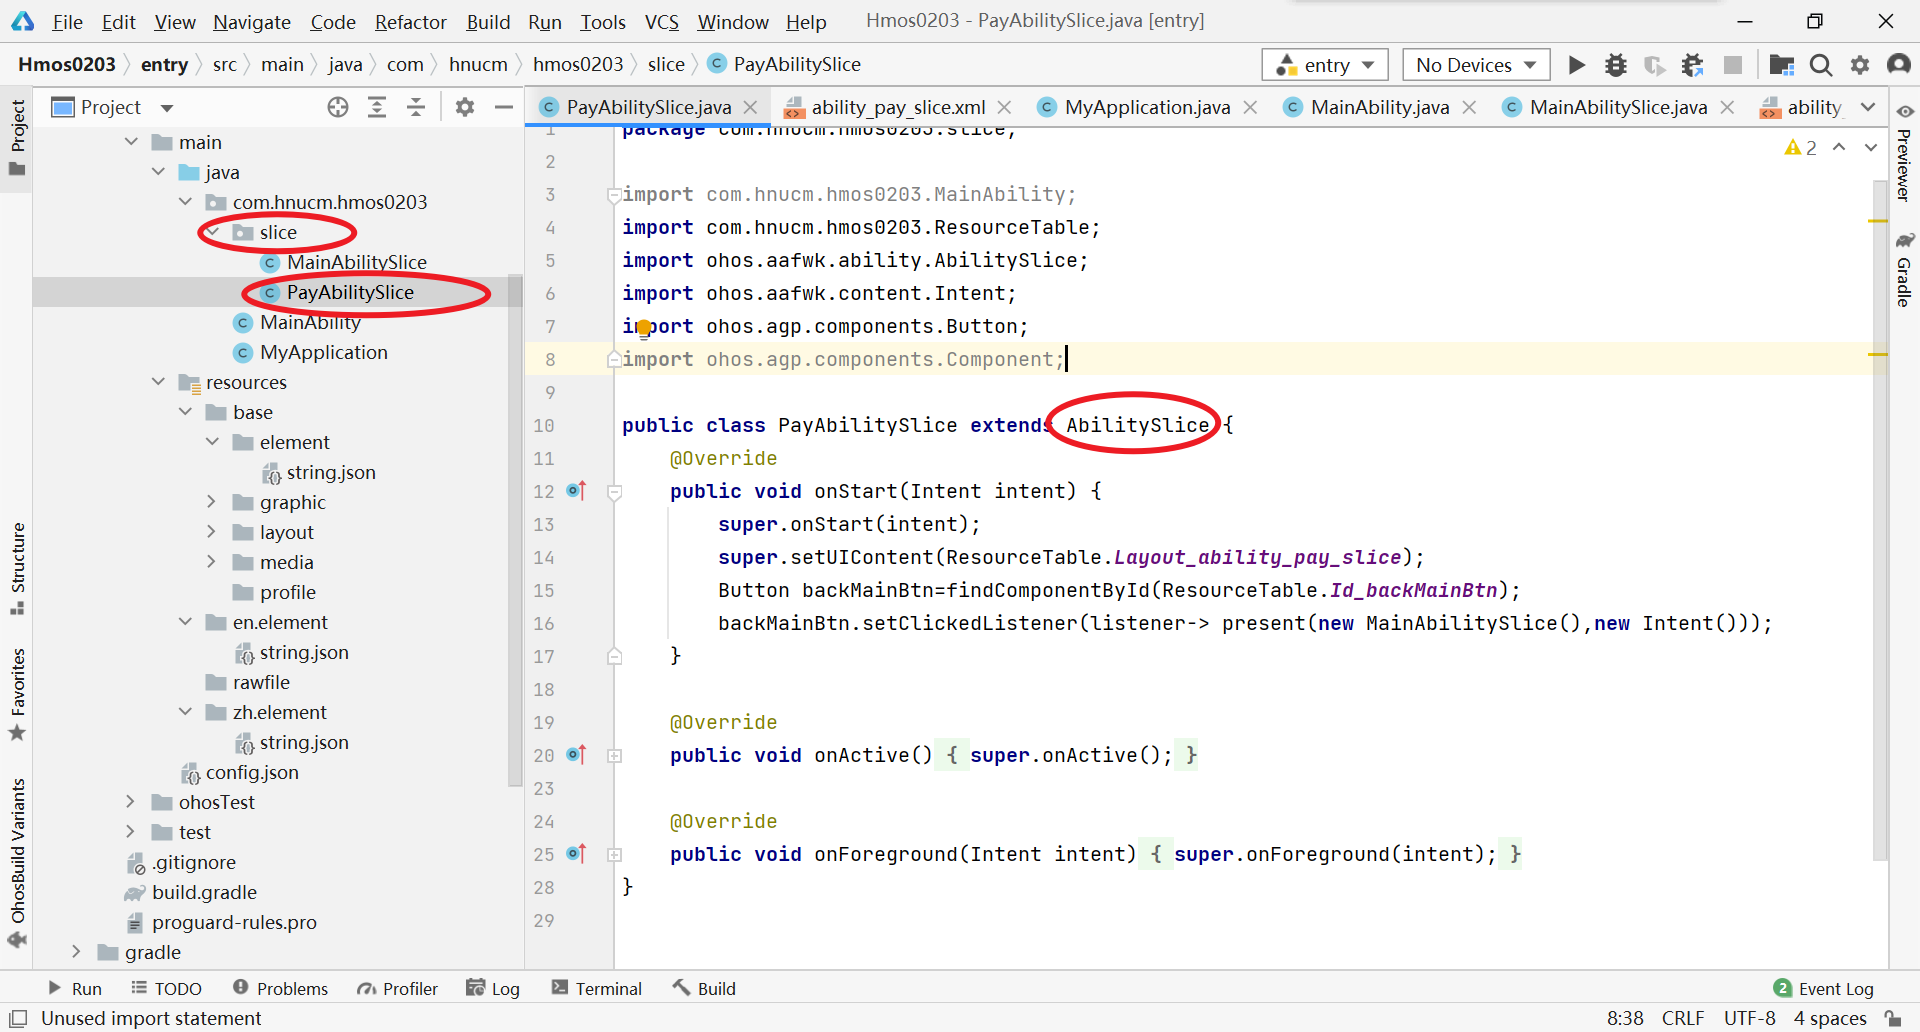Click the lock read-only status icon
The image size is (1920, 1032).
(1894, 1018)
